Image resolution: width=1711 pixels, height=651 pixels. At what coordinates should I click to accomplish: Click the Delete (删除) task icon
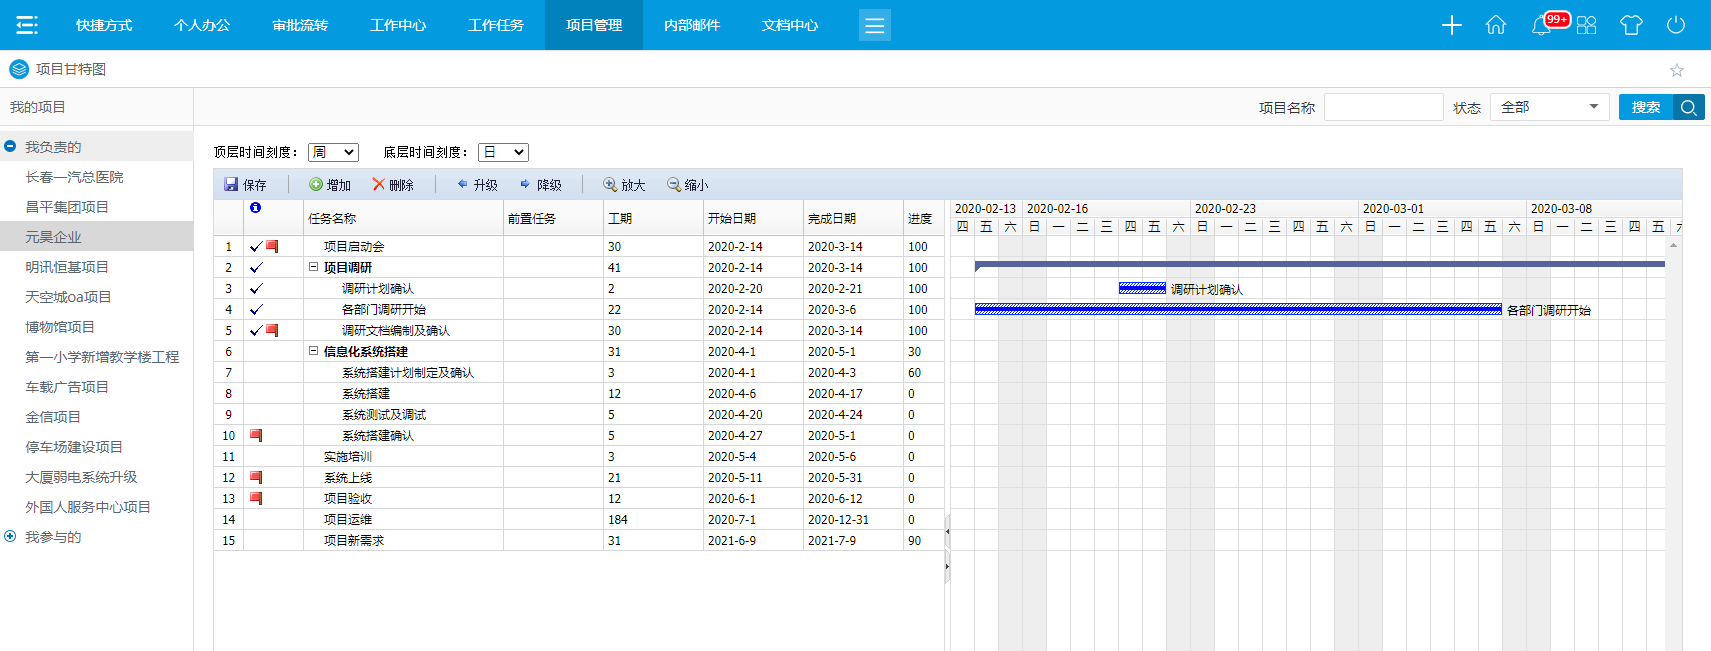(x=379, y=185)
